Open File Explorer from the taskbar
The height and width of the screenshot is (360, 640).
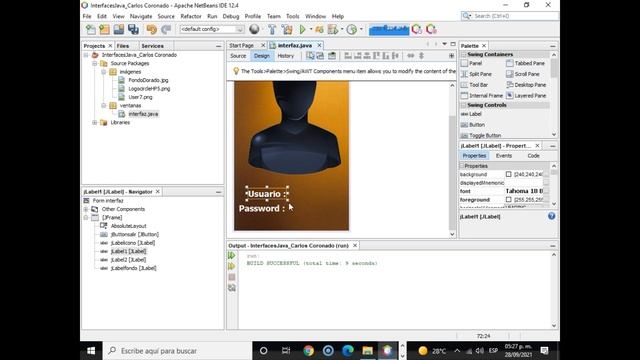pyautogui.click(x=367, y=351)
